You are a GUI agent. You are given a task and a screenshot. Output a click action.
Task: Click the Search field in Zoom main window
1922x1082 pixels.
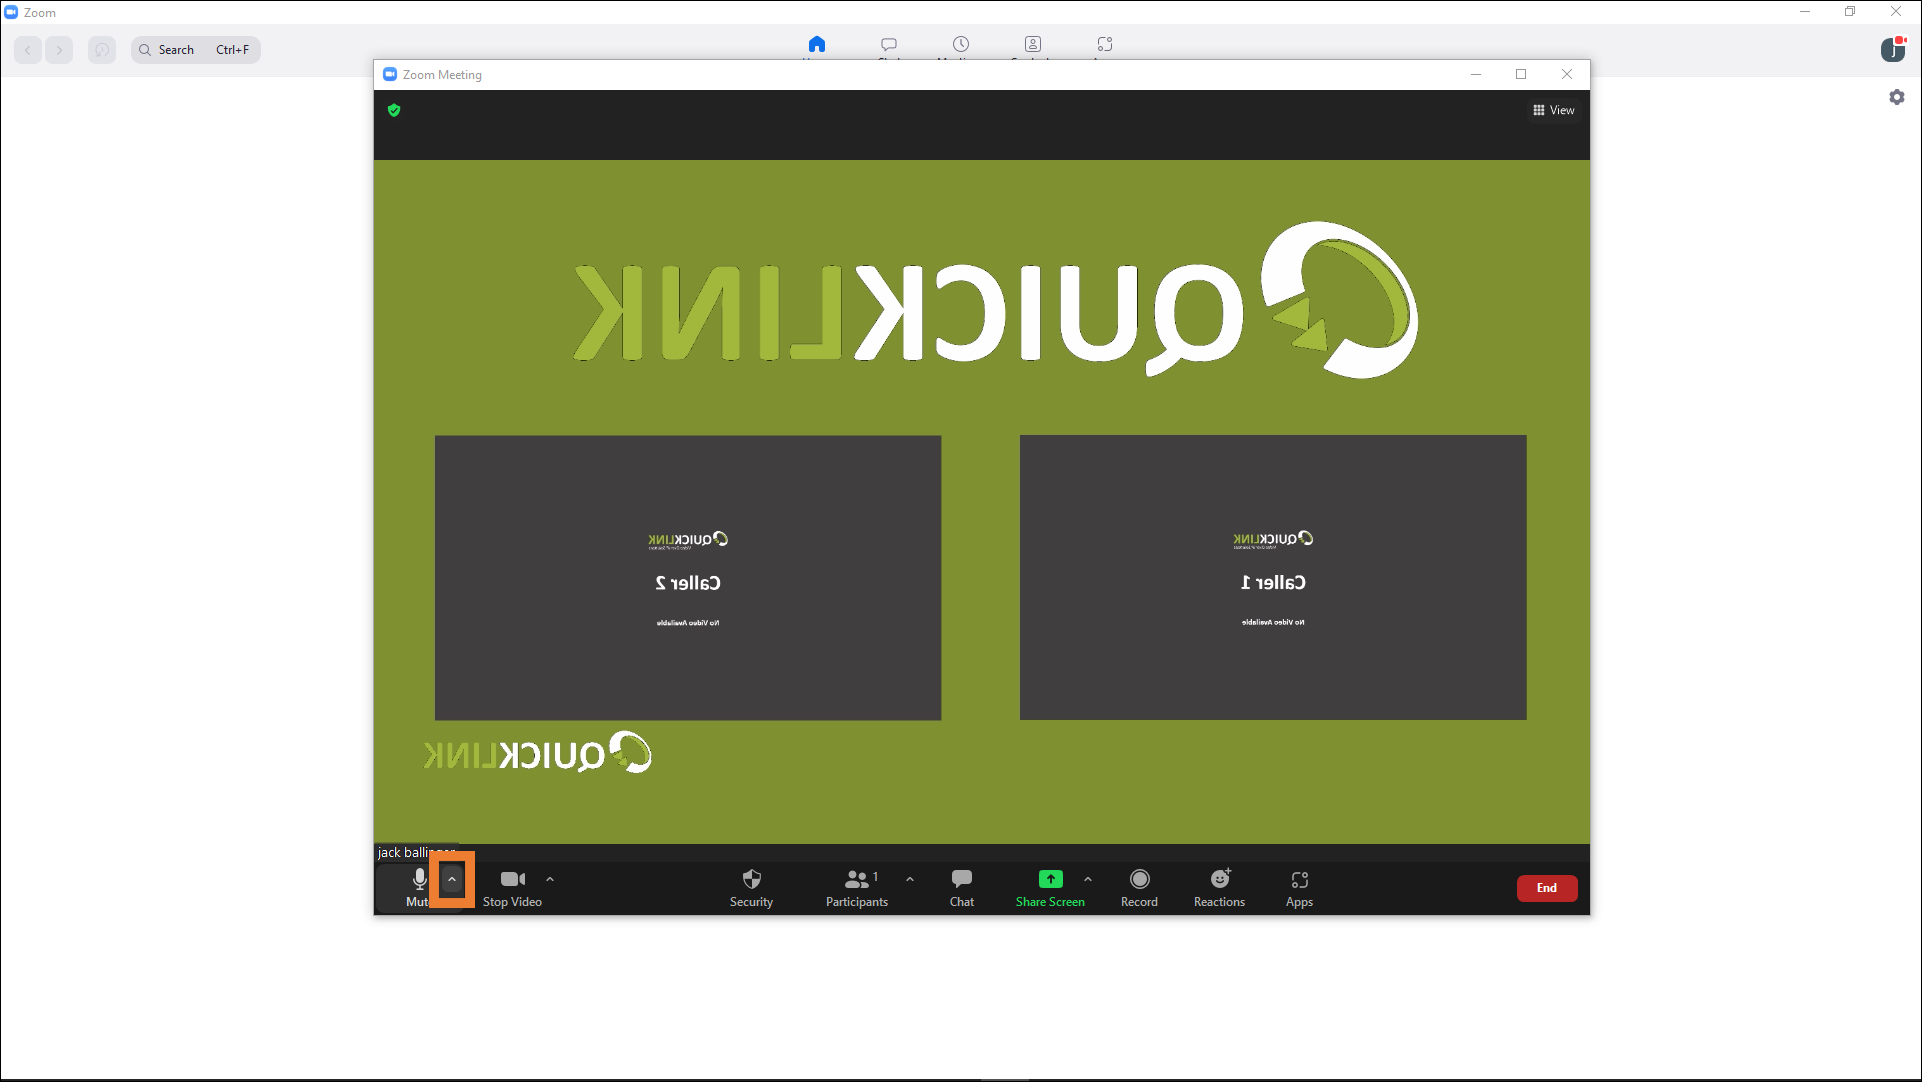196,50
